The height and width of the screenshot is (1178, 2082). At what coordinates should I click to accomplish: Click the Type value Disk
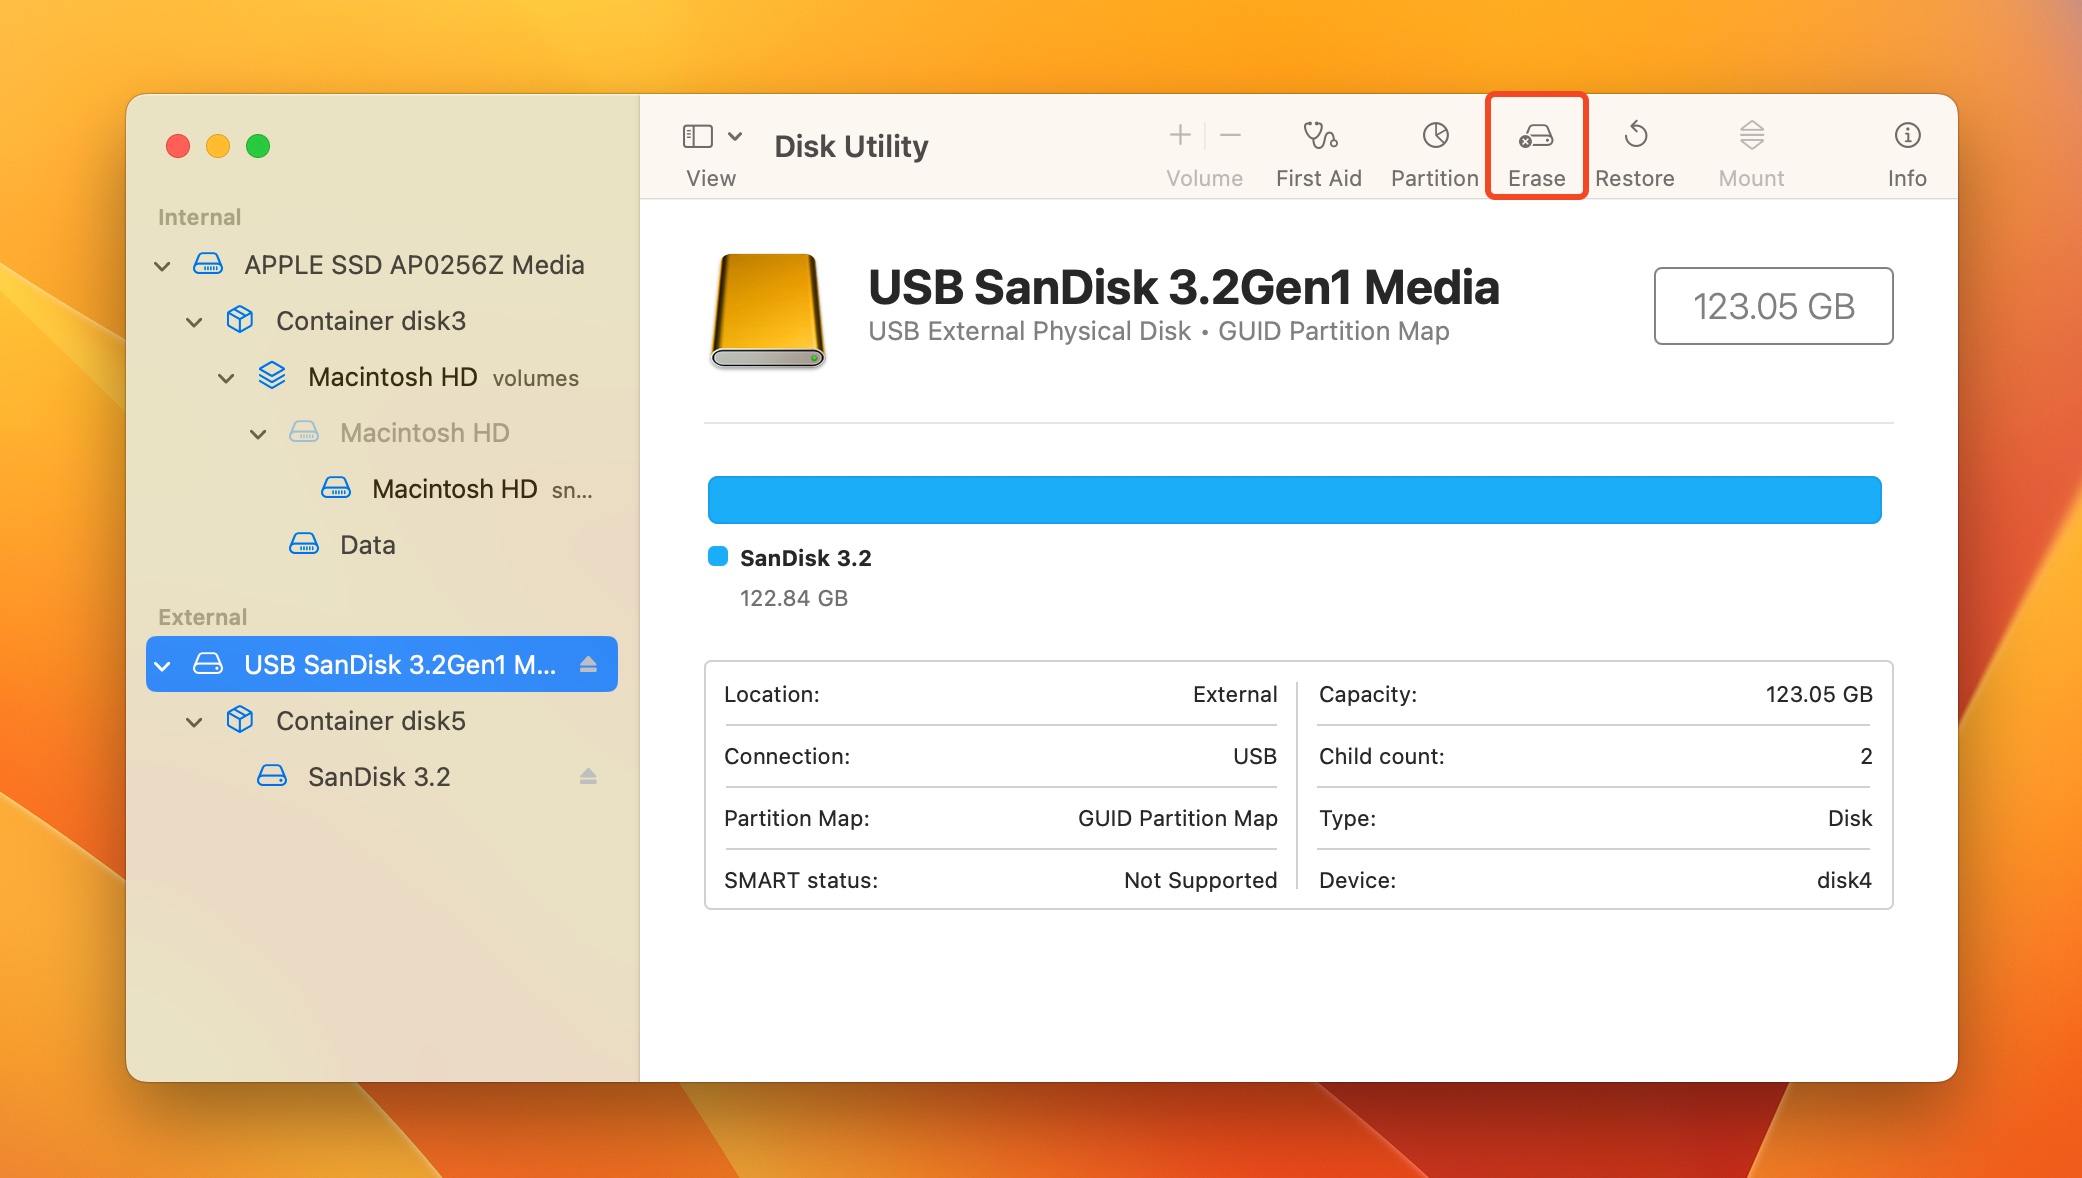(x=1850, y=818)
